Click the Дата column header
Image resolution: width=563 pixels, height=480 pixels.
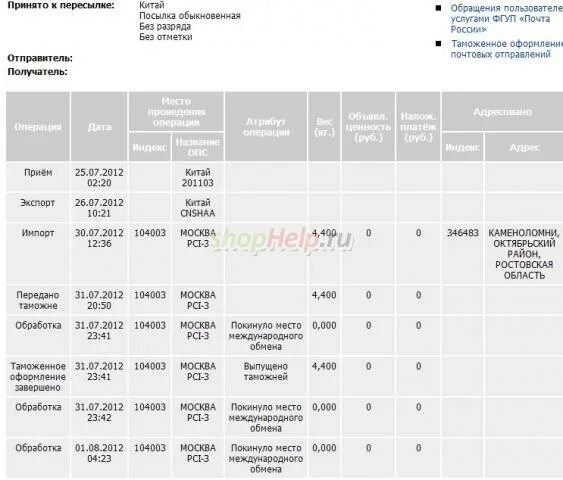(99, 127)
